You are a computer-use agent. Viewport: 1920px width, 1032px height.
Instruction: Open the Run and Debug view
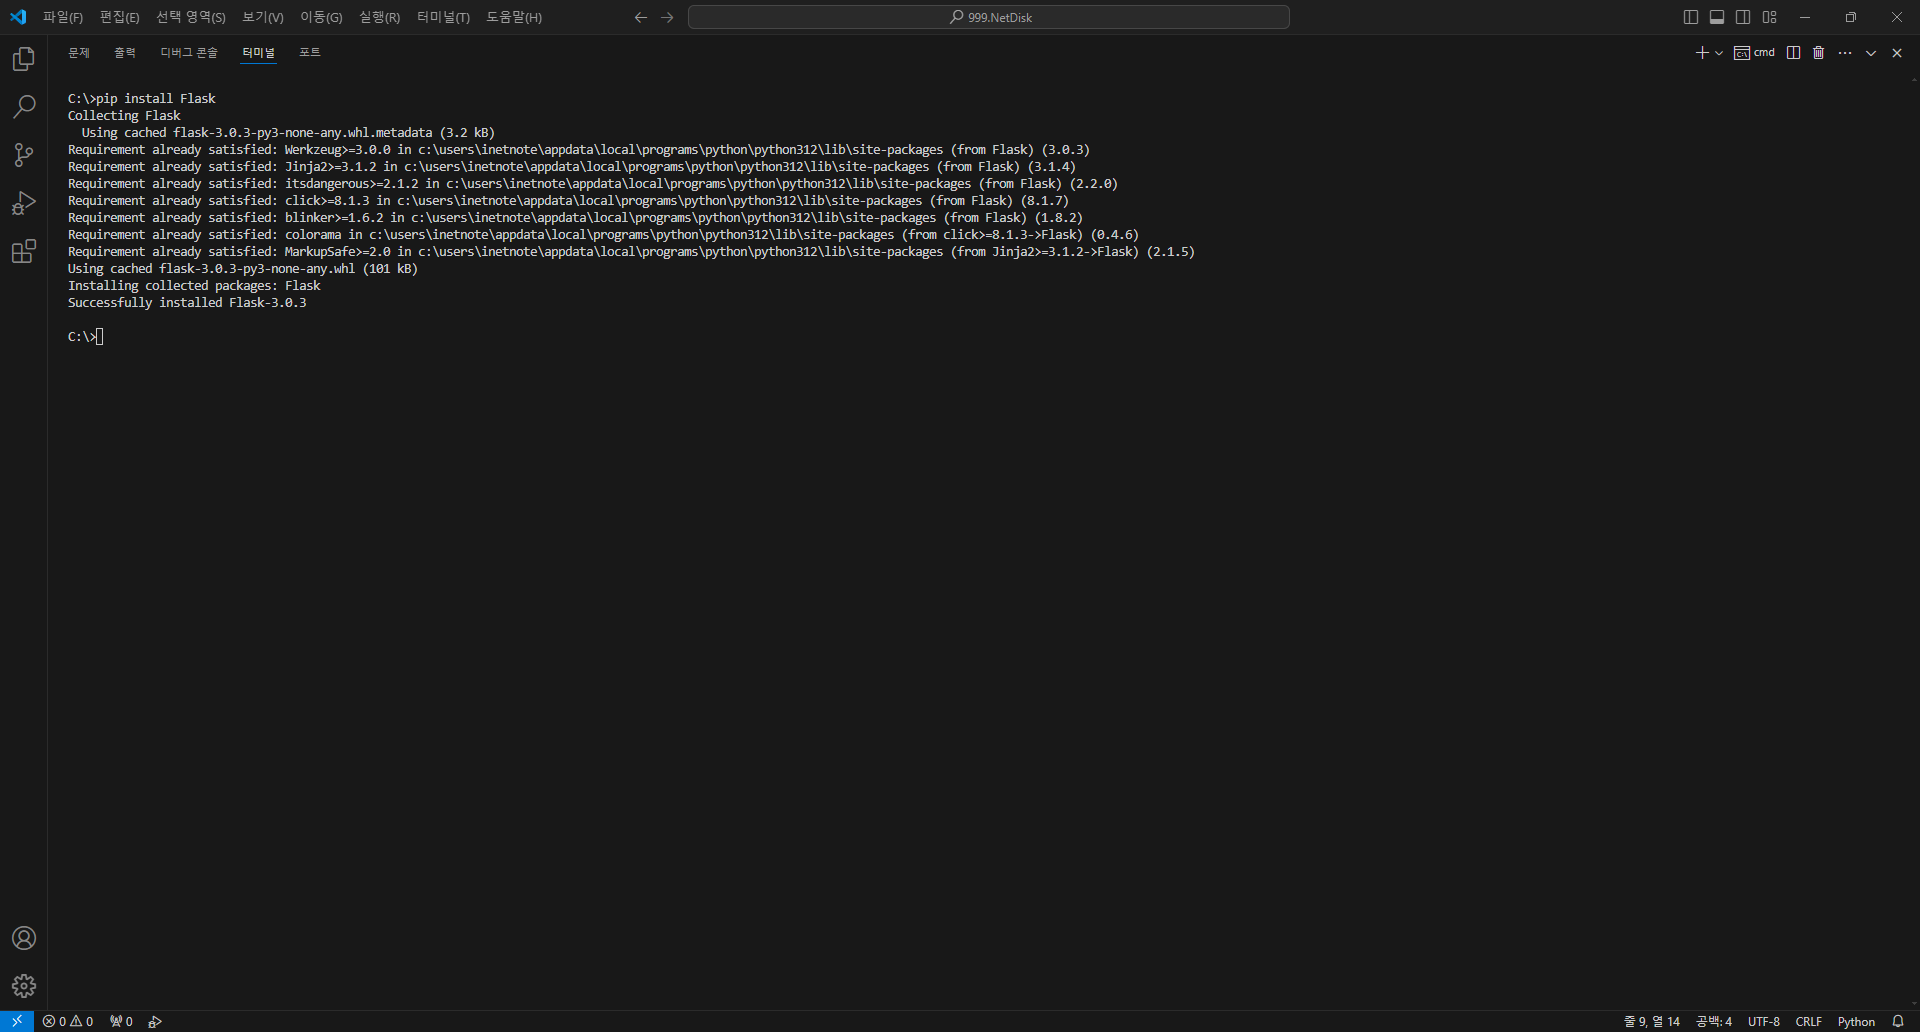24,203
